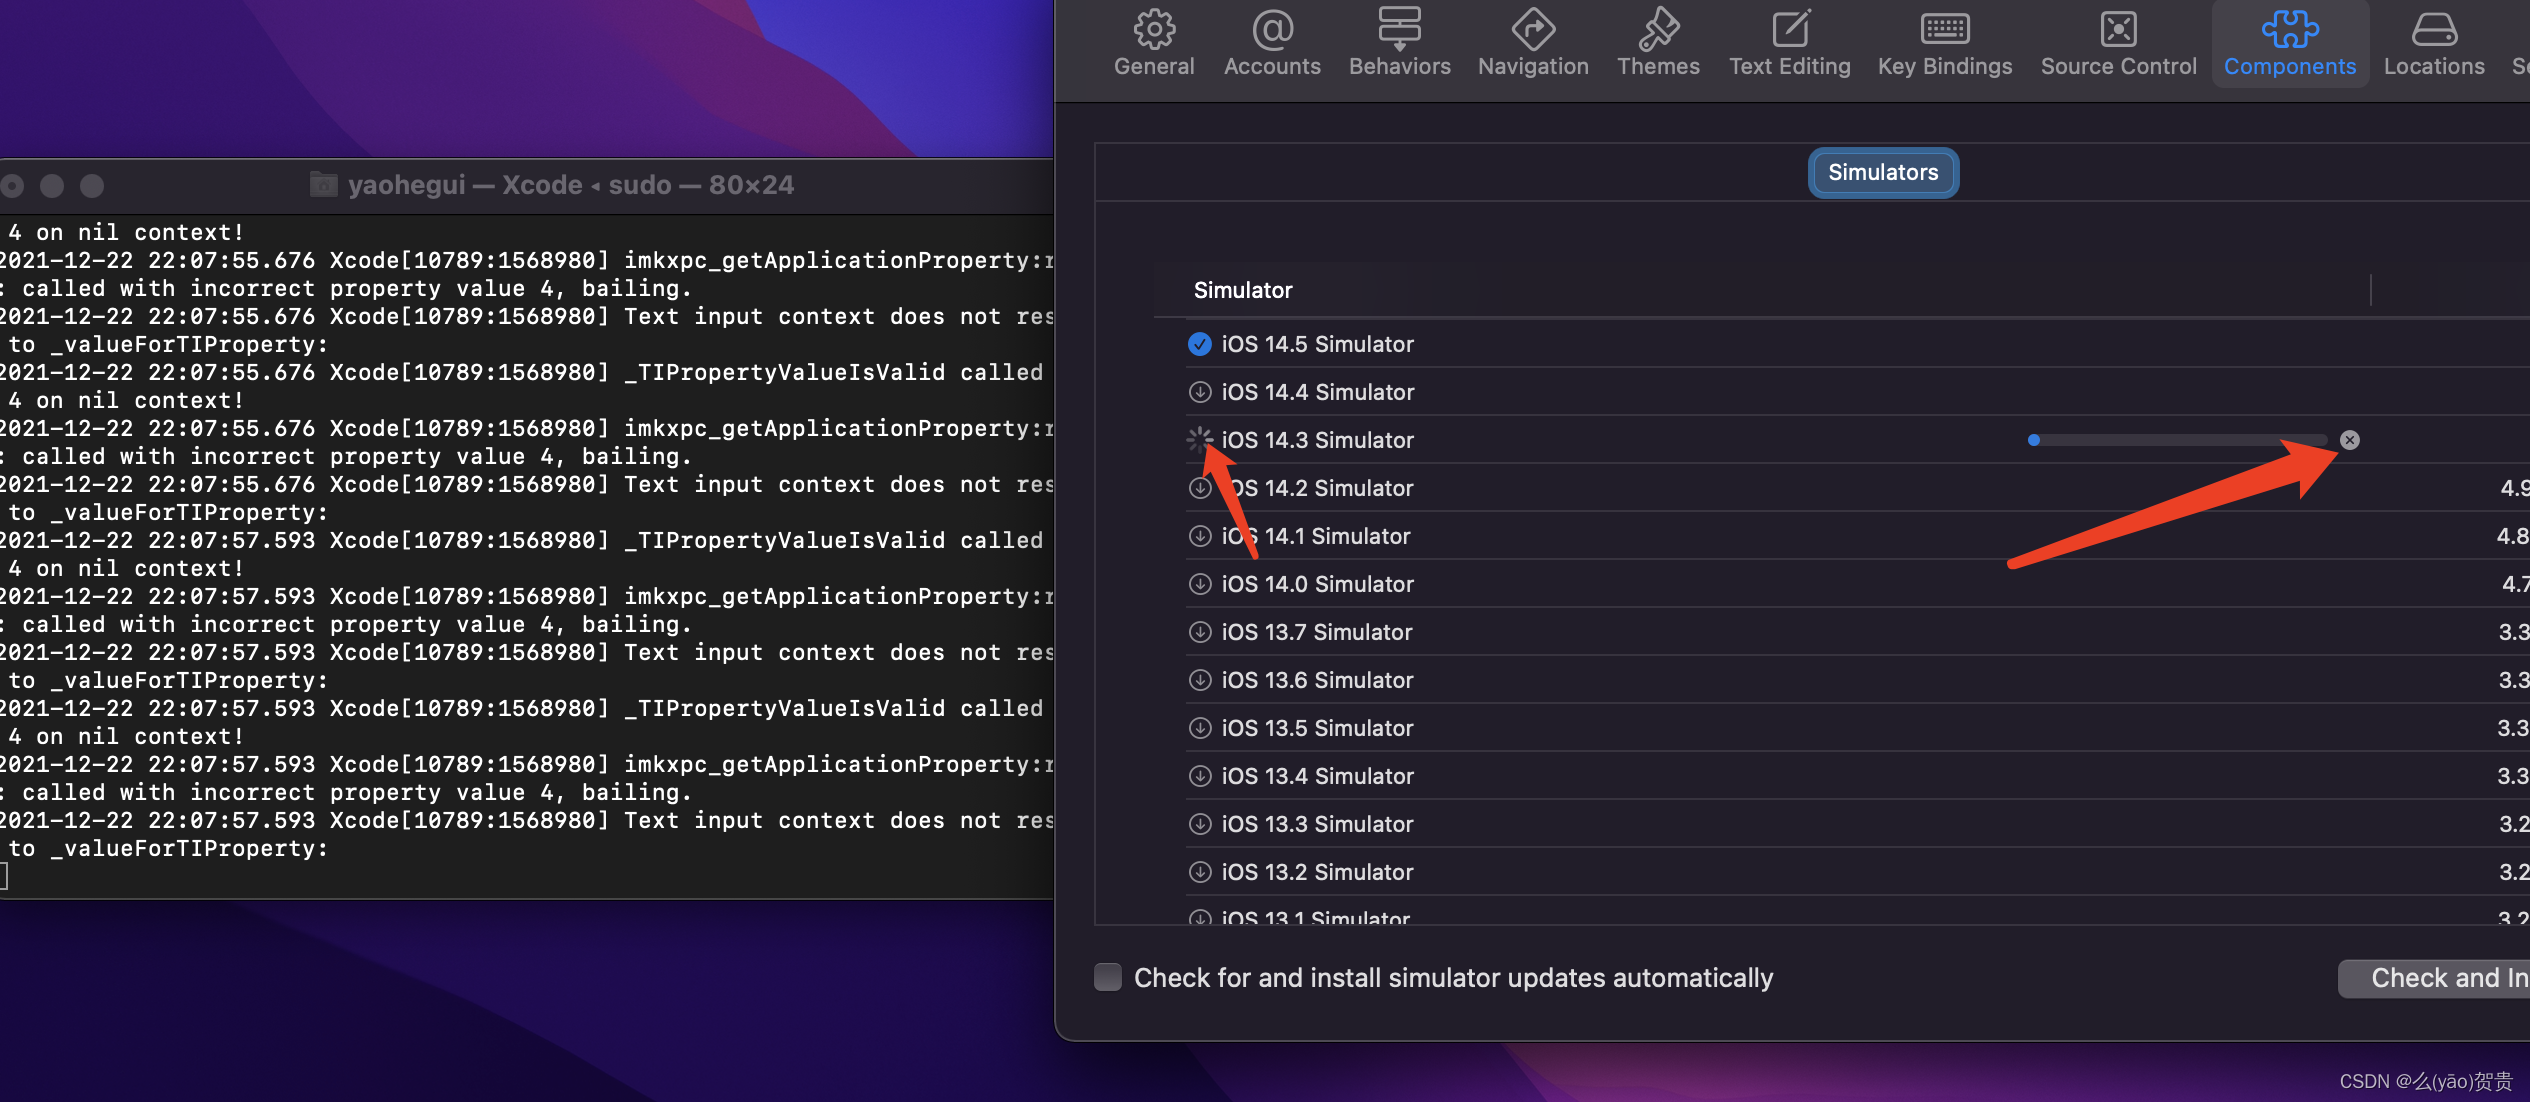
Task: Select the iOS 14.3 Simulator row text
Action: click(x=1318, y=440)
